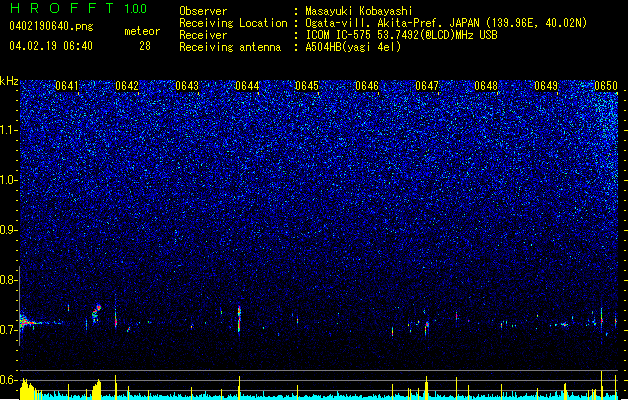The width and height of the screenshot is (629, 400).
Task: Click the curved meteor echo after 0641
Action: point(96,313)
